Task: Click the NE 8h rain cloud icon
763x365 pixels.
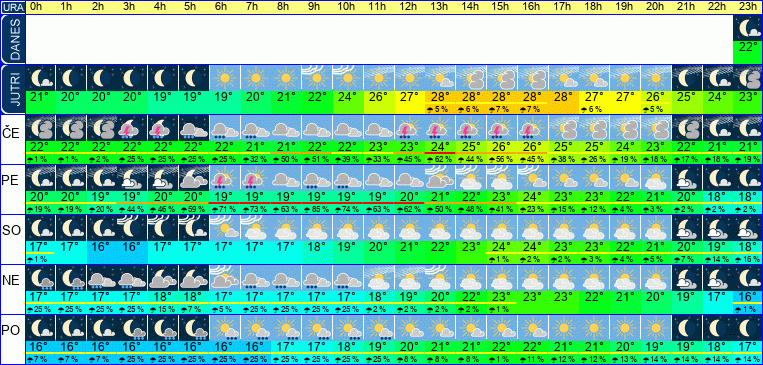Action: coord(286,278)
